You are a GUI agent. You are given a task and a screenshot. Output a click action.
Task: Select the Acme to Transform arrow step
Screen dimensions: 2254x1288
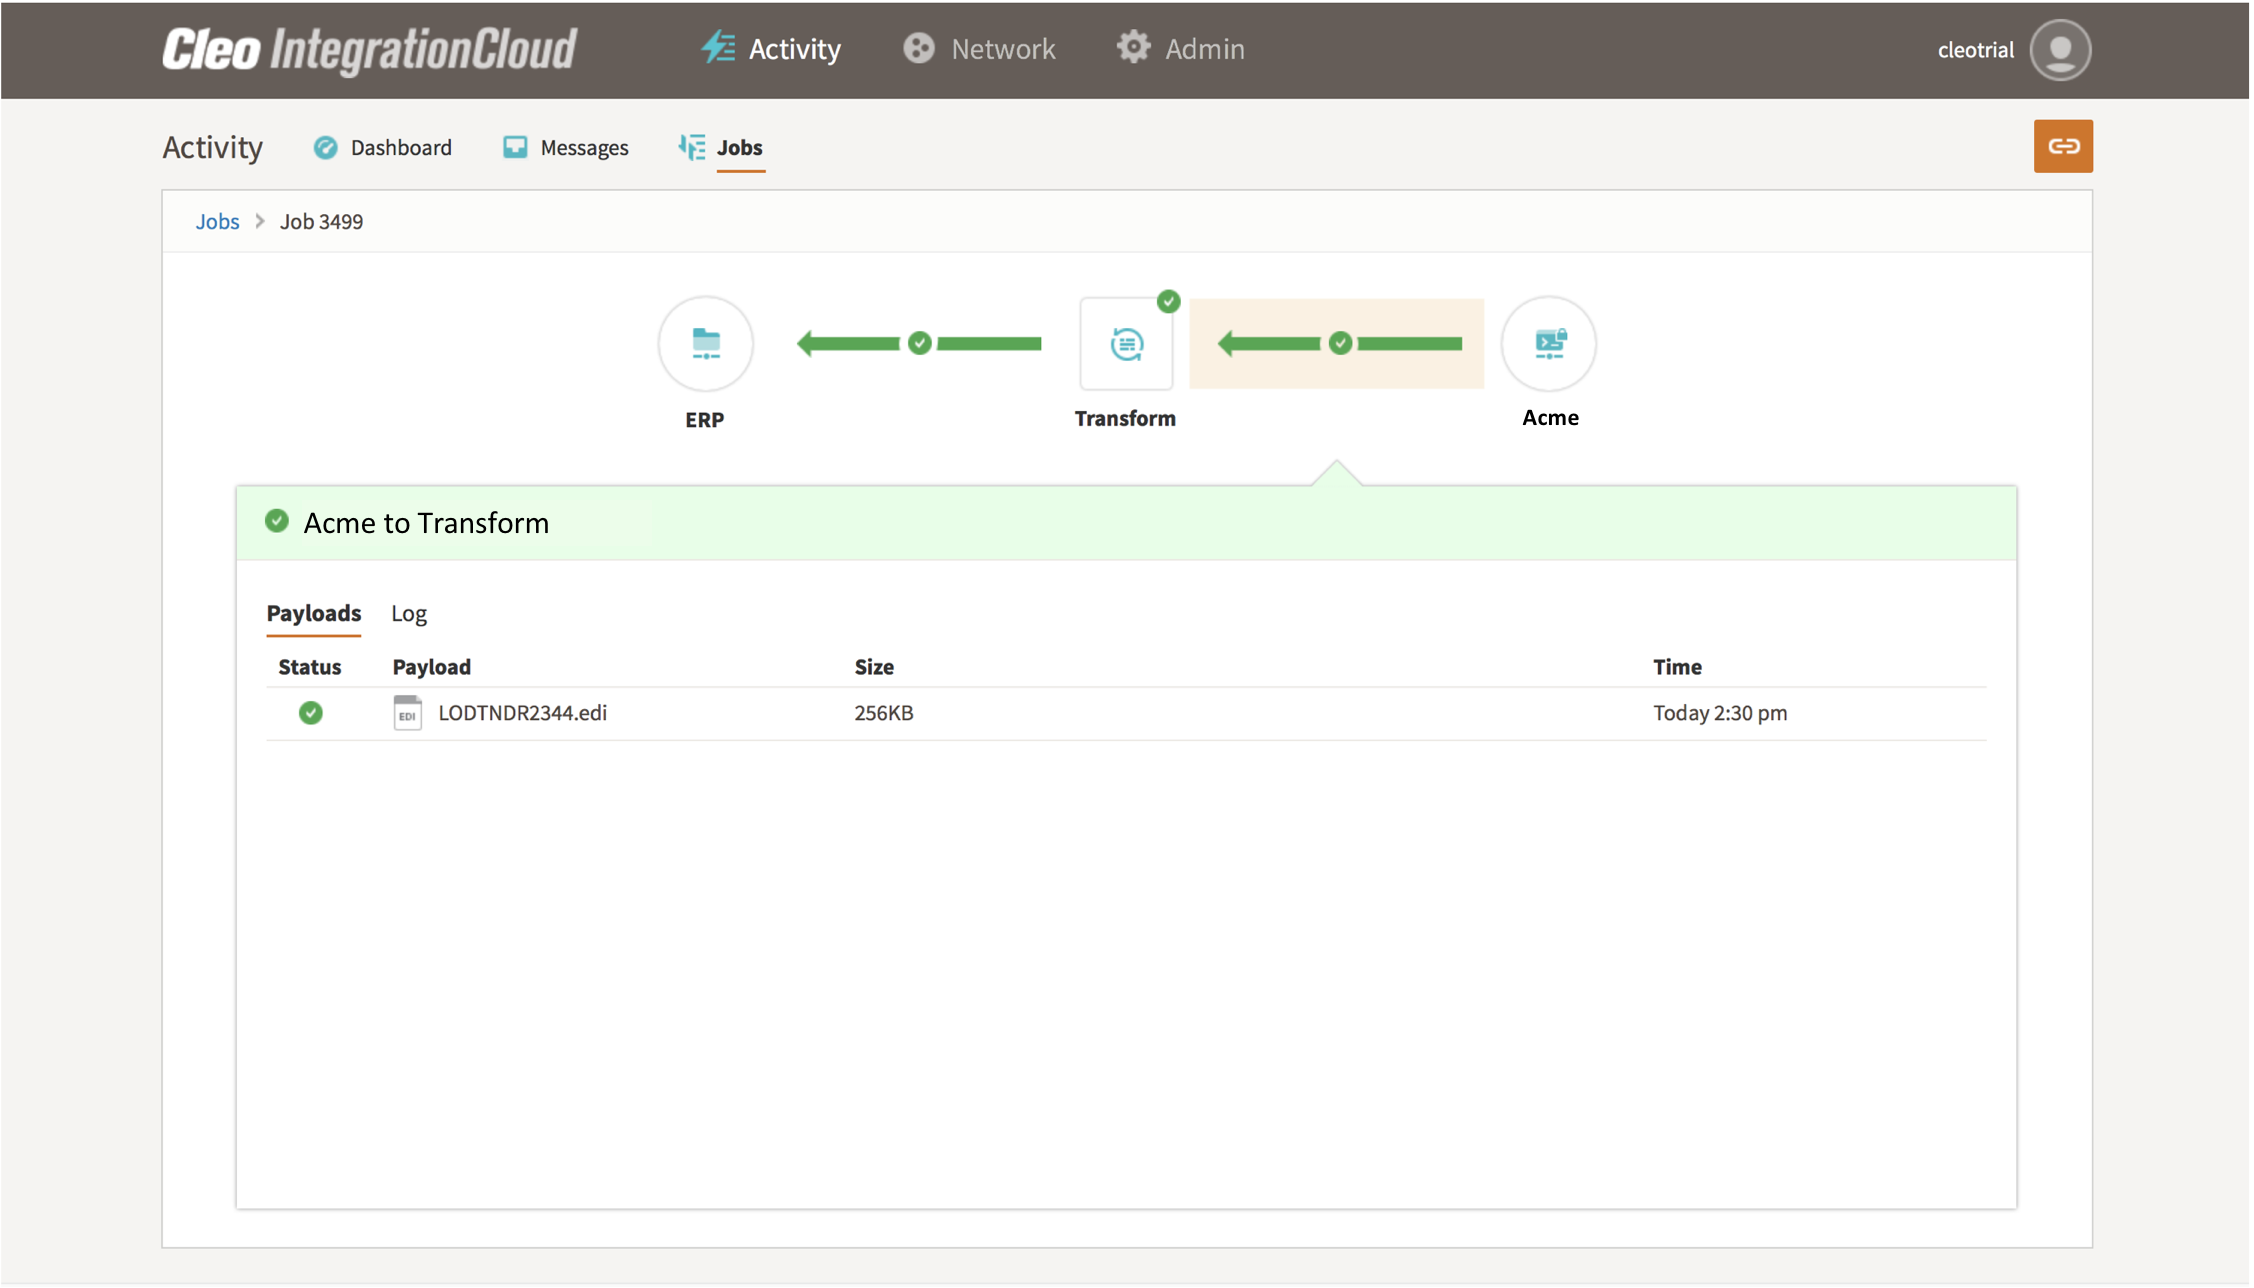click(1336, 343)
